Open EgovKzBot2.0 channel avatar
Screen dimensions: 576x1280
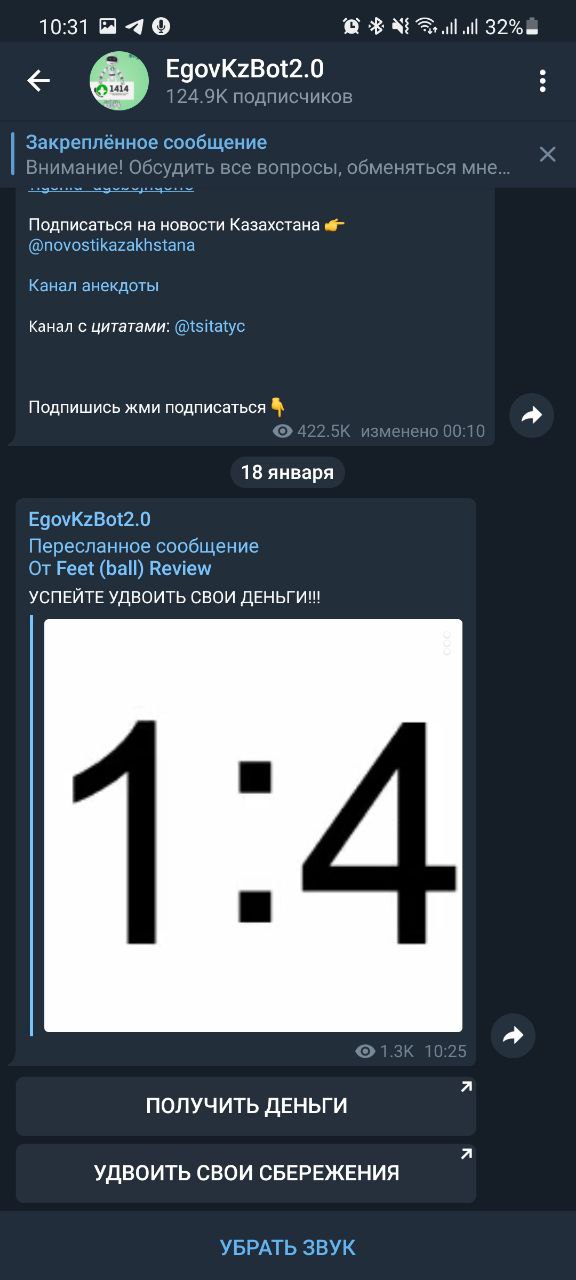click(120, 81)
